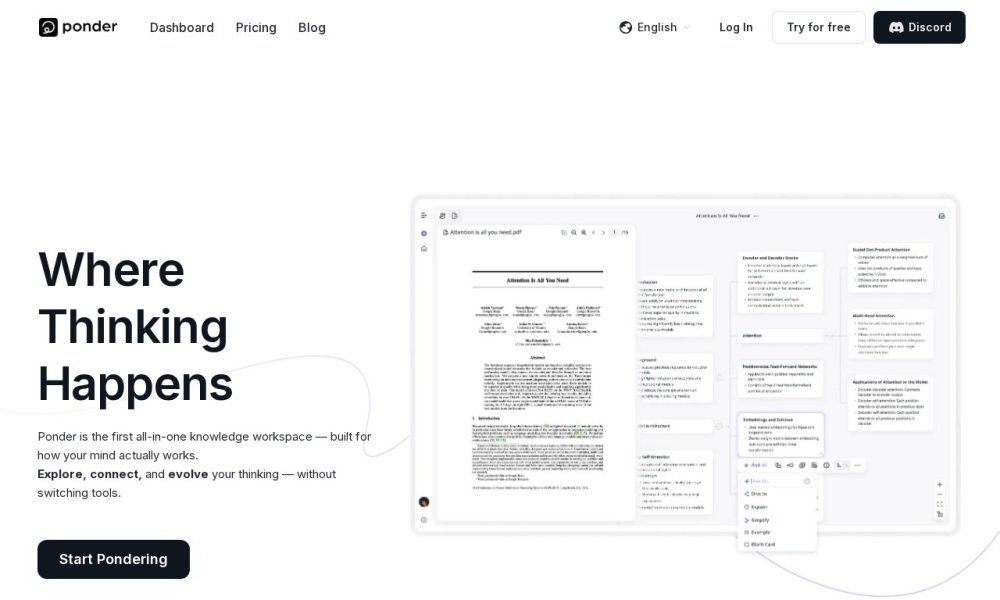Click the Log In button
Viewport: 1000px width, 600px height.
735,27
